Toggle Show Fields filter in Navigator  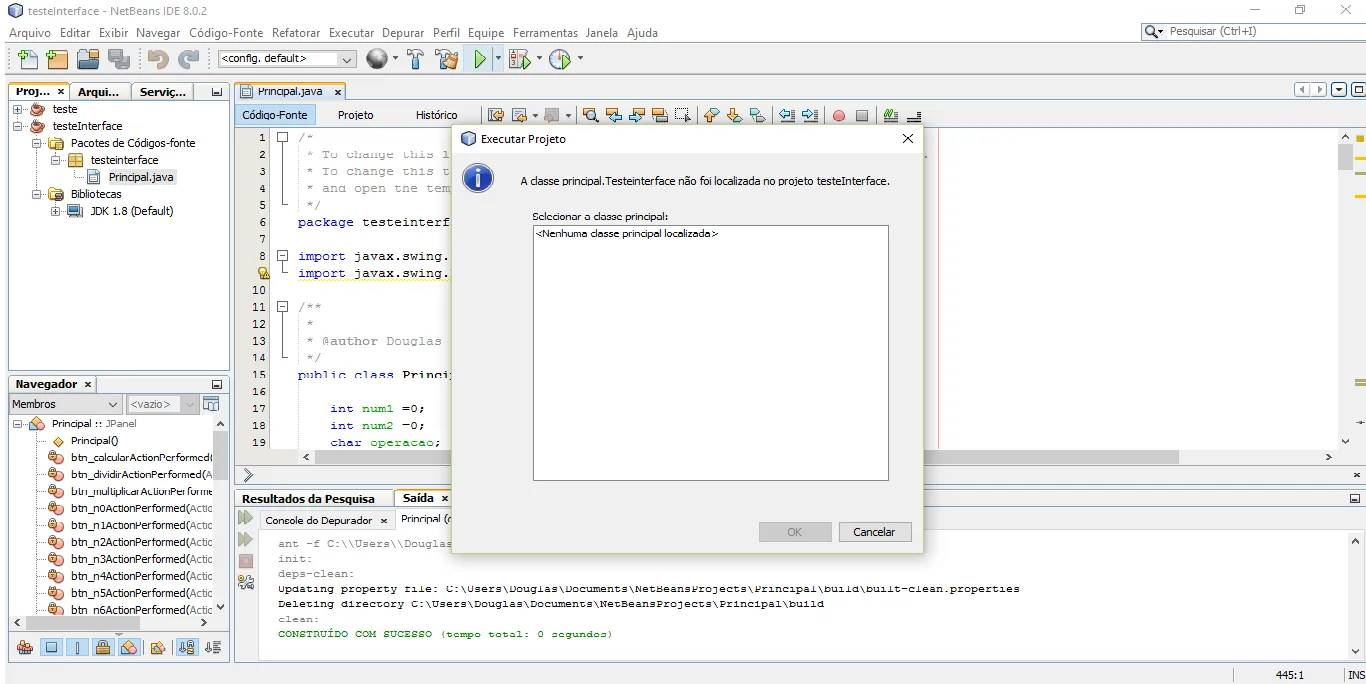(x=52, y=647)
